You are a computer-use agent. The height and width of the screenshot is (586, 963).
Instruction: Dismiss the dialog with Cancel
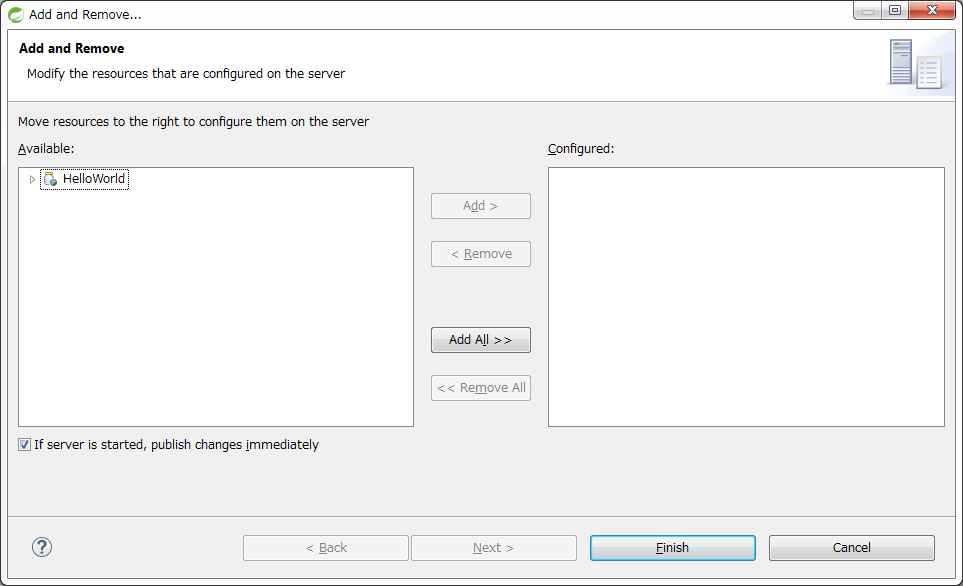pyautogui.click(x=851, y=548)
